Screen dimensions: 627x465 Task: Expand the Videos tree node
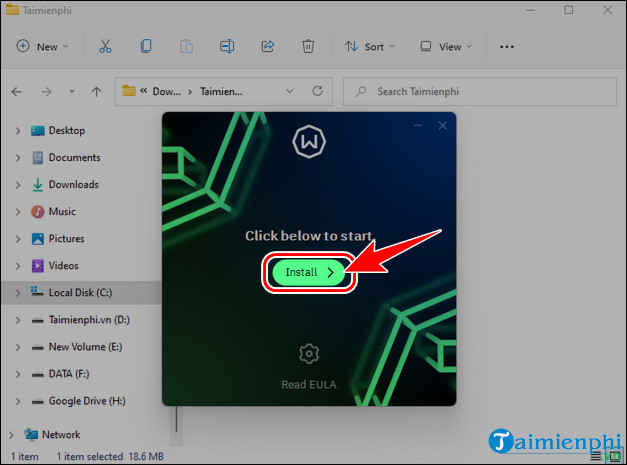click(18, 266)
